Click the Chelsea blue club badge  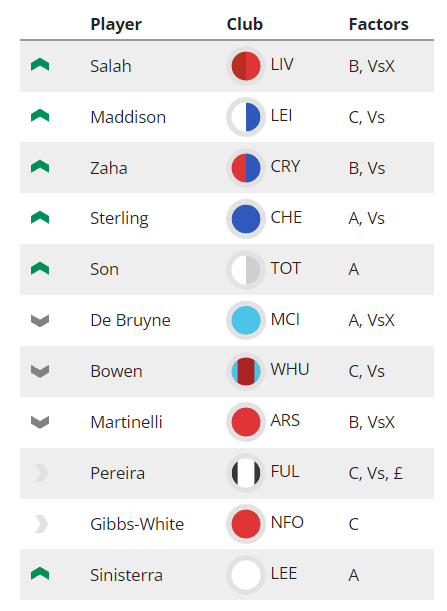click(x=246, y=219)
